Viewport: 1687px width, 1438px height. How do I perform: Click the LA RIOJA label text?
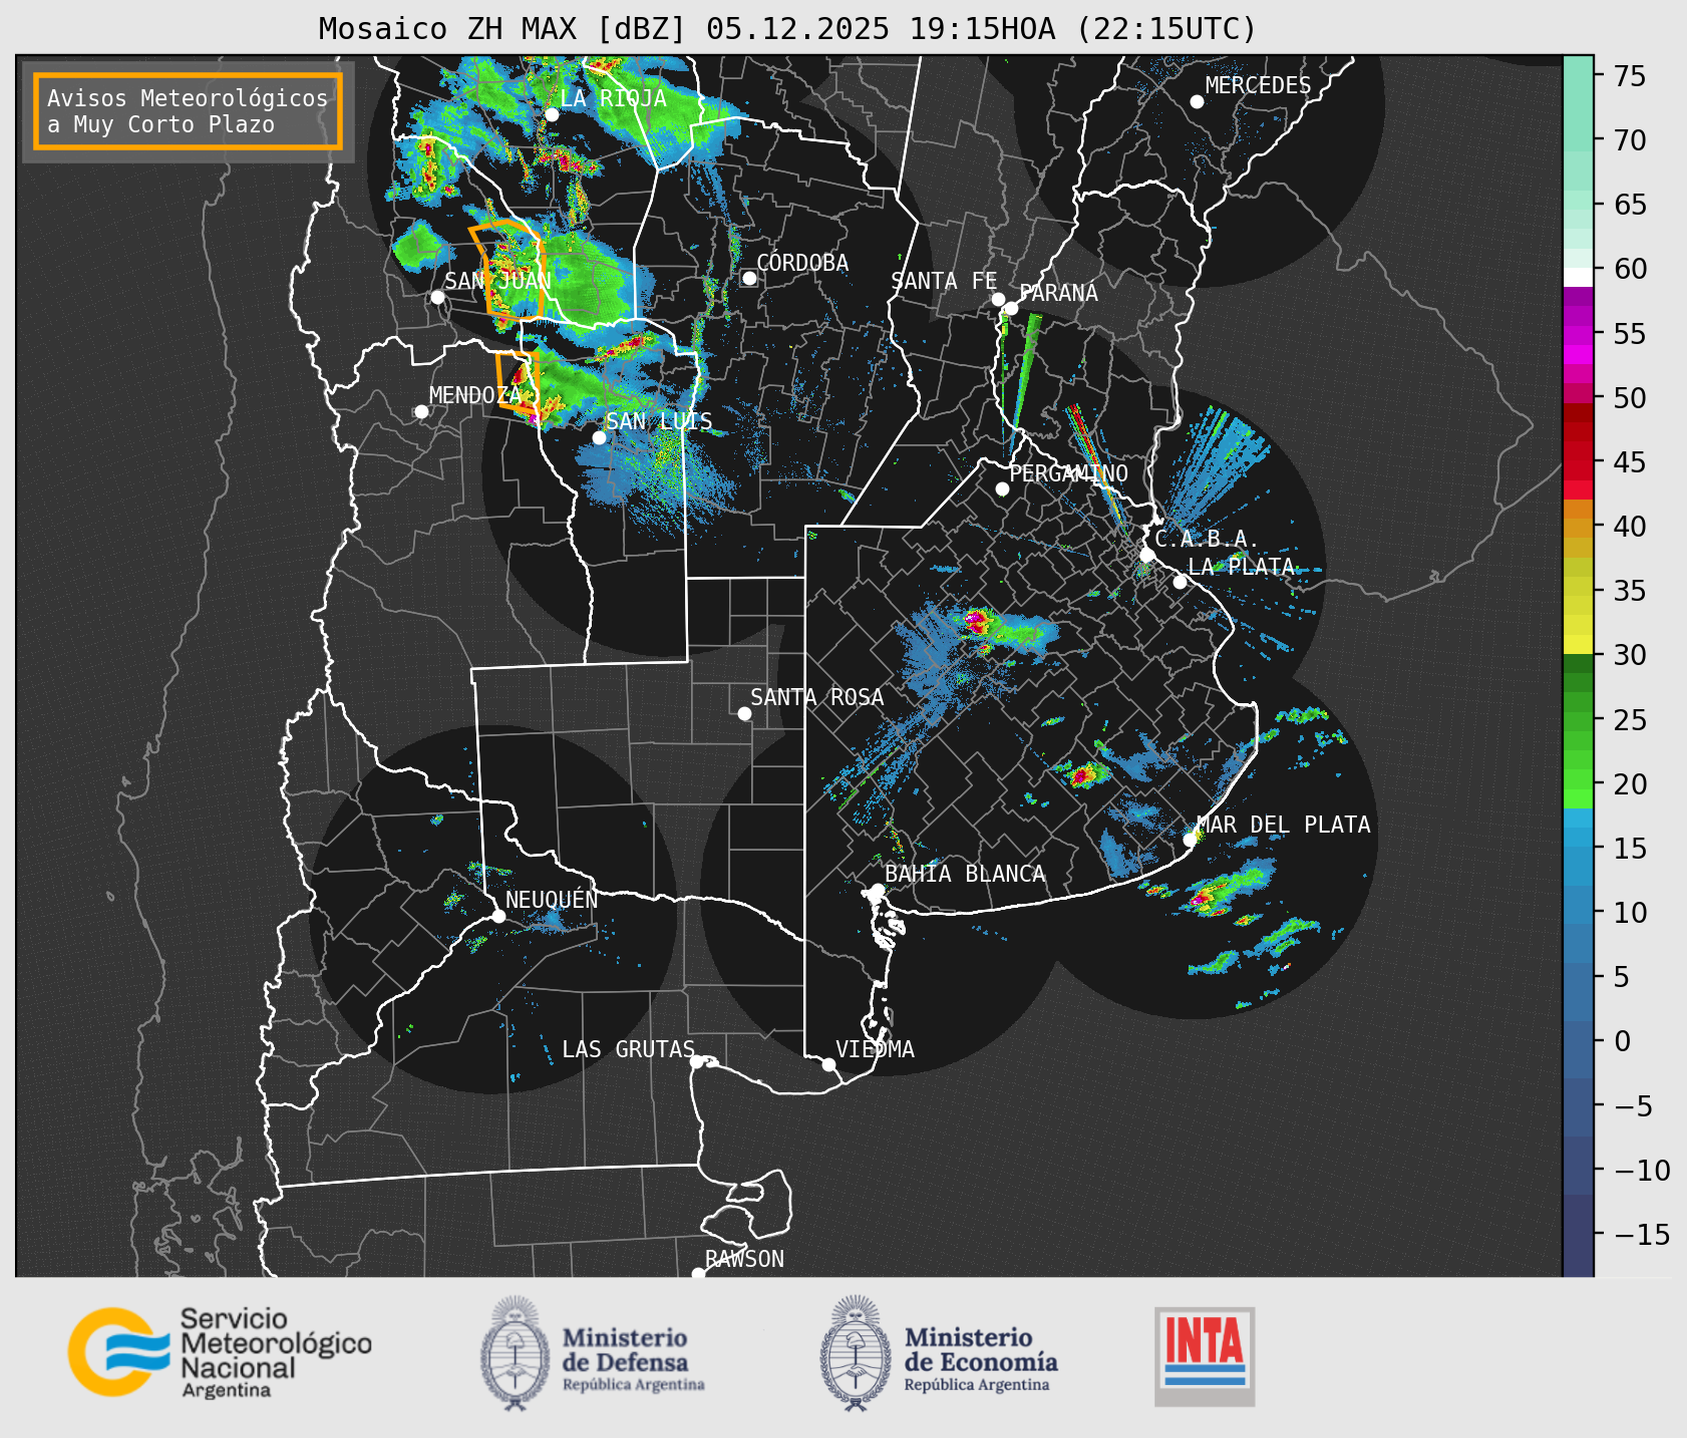pyautogui.click(x=613, y=98)
